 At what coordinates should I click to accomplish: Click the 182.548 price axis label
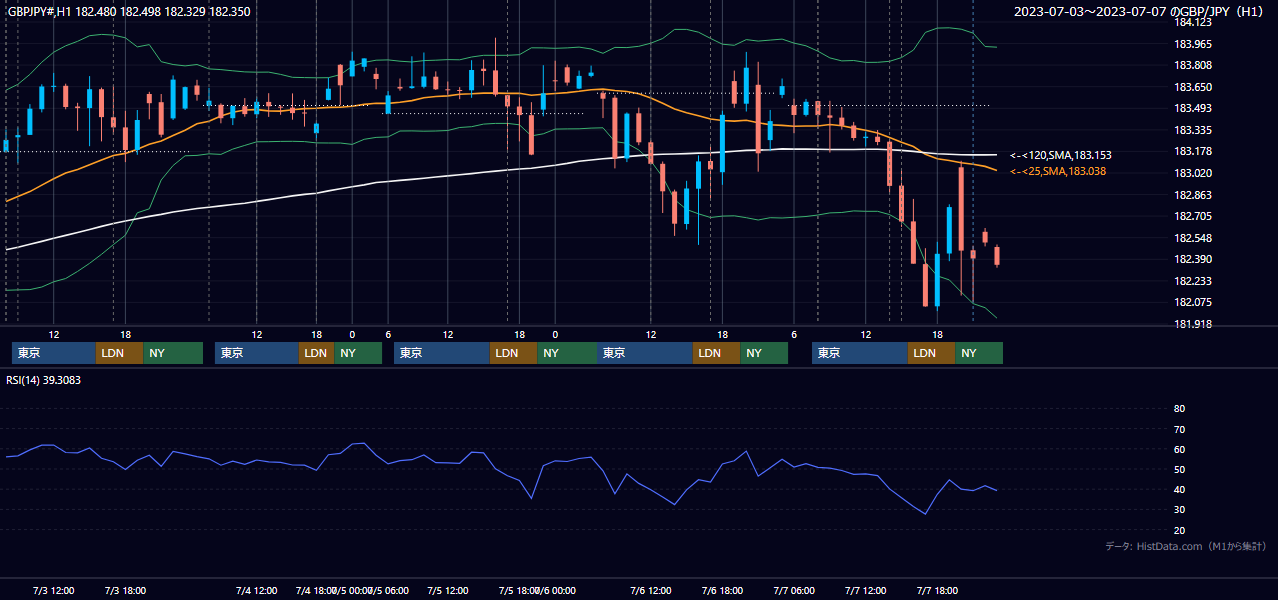1192,238
